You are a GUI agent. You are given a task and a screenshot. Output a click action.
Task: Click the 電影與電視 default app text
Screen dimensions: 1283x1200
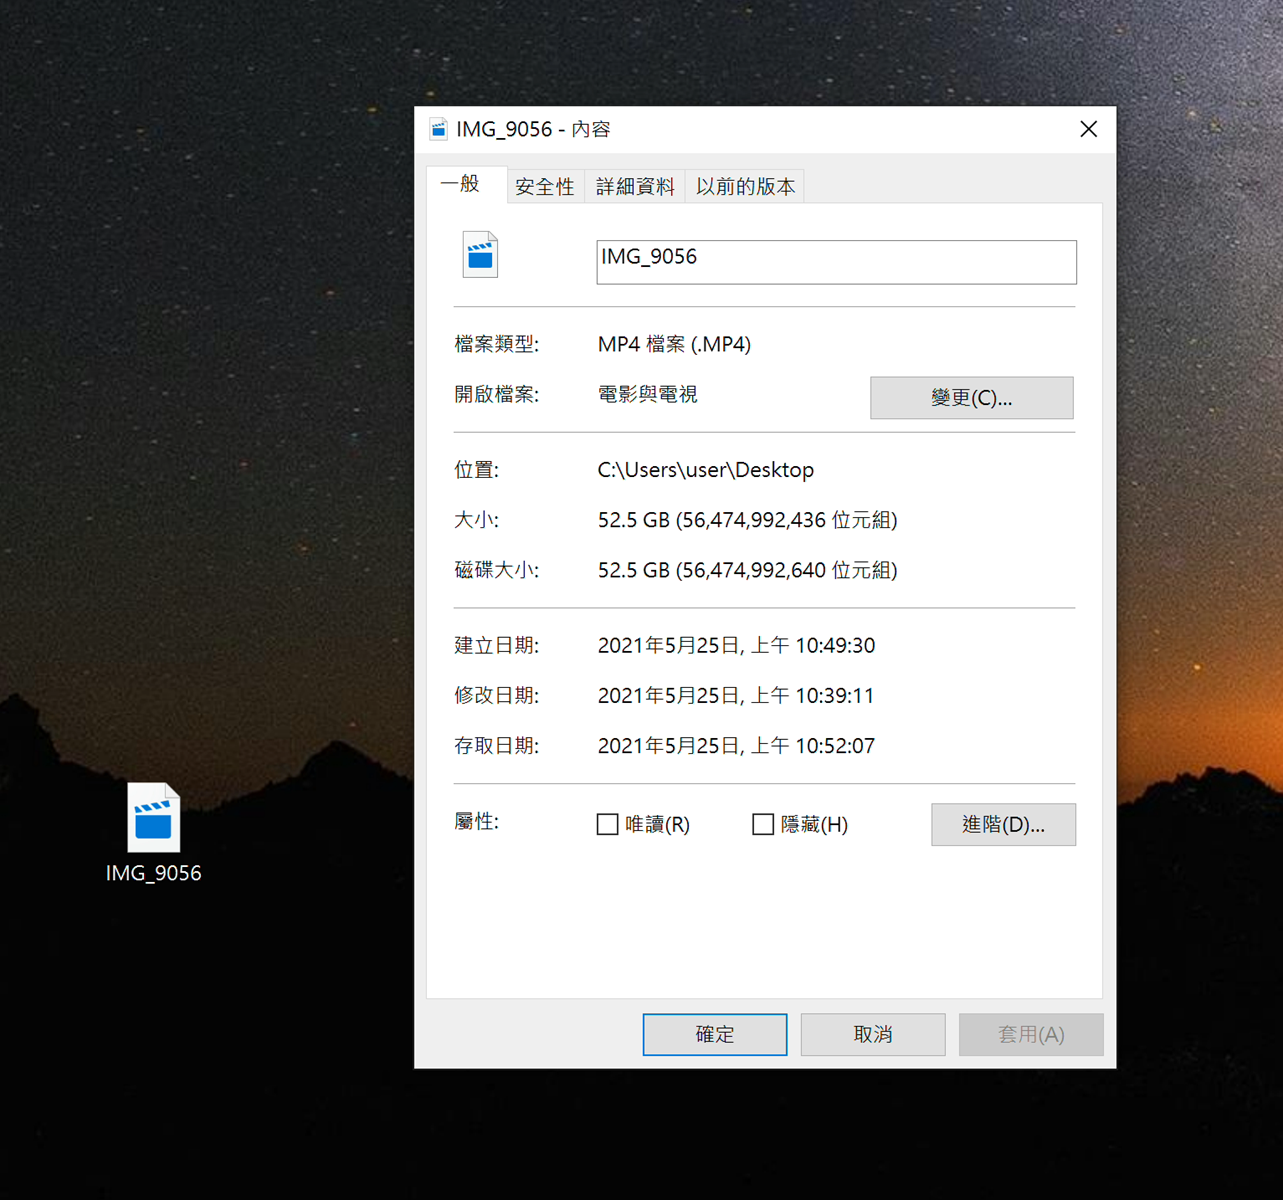tap(647, 395)
